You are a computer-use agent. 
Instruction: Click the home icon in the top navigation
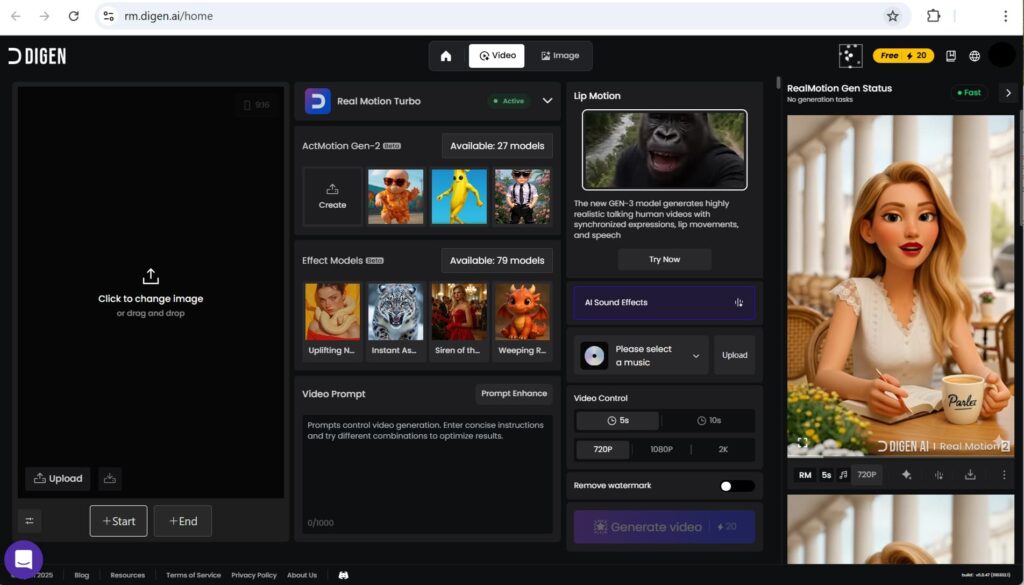pyautogui.click(x=446, y=56)
